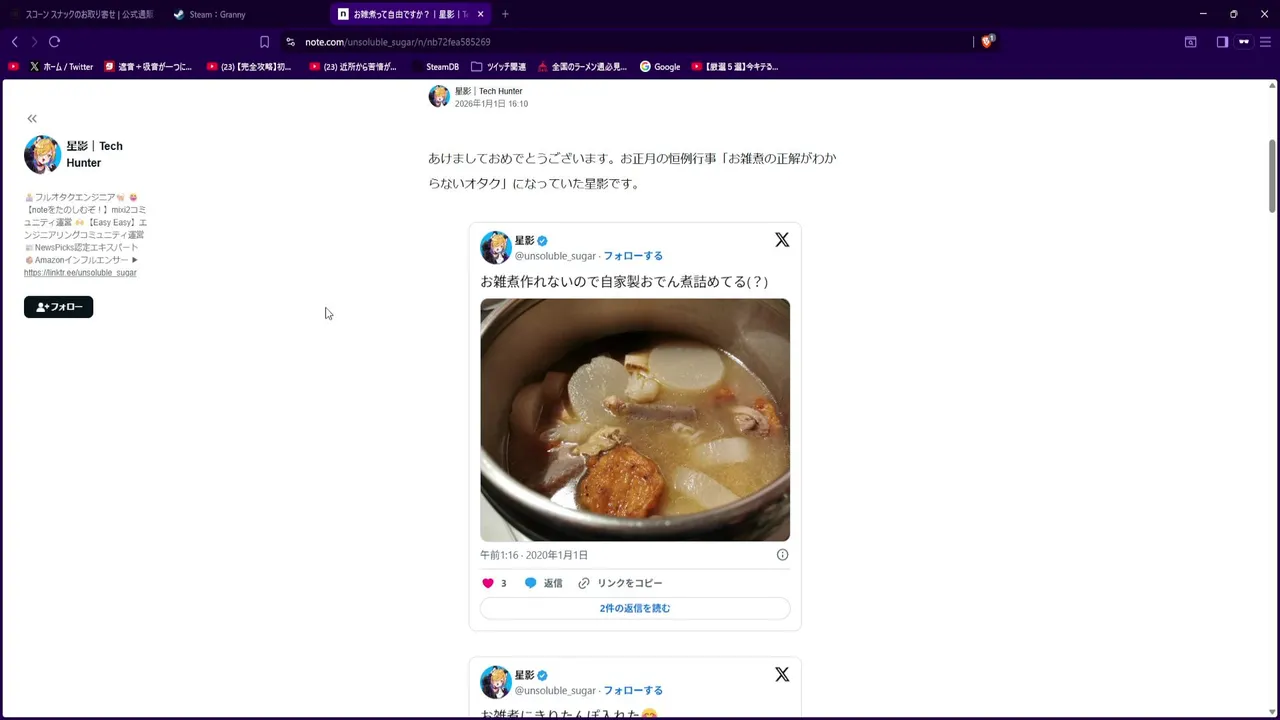The height and width of the screenshot is (720, 1280).
Task: Expand the ツイッチ関連 bookmark folder
Action: coord(498,67)
